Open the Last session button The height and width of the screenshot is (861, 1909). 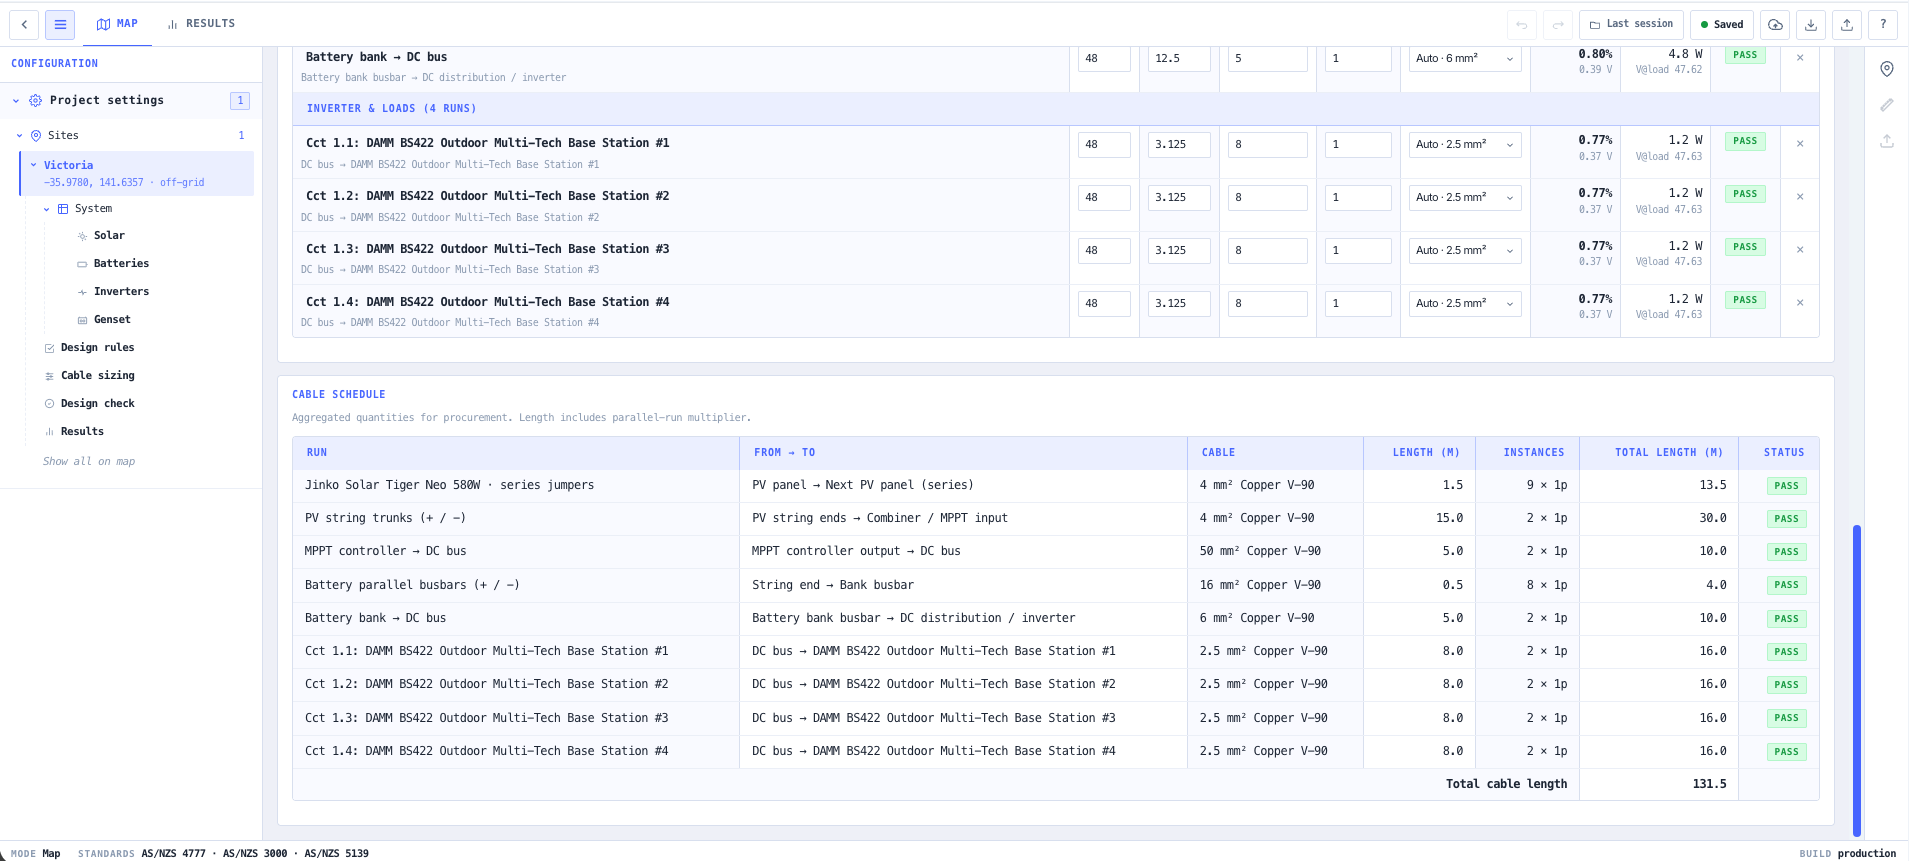[x=1631, y=24]
